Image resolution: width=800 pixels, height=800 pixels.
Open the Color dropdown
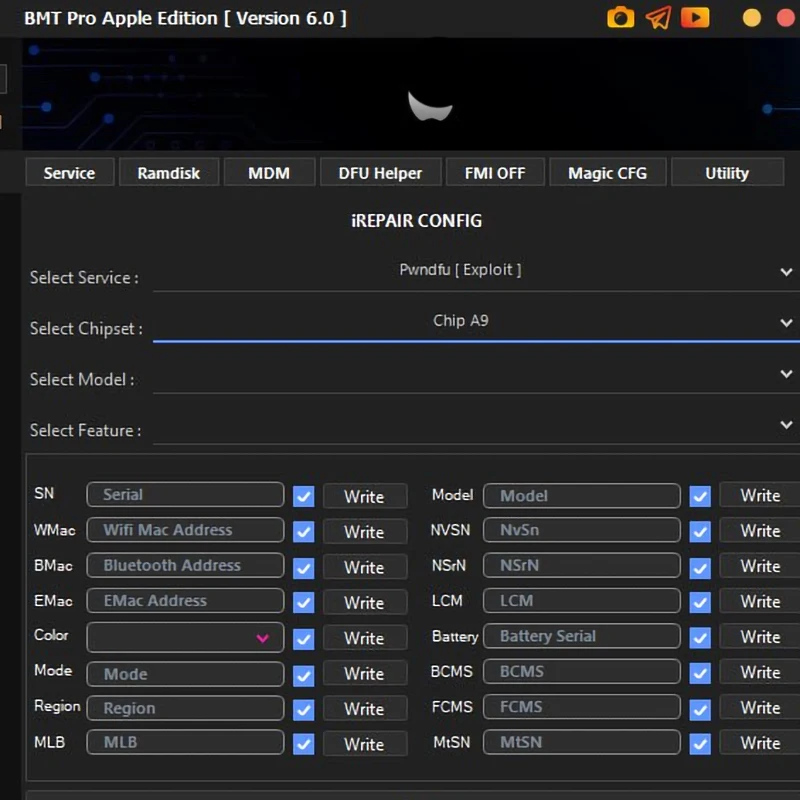(185, 637)
